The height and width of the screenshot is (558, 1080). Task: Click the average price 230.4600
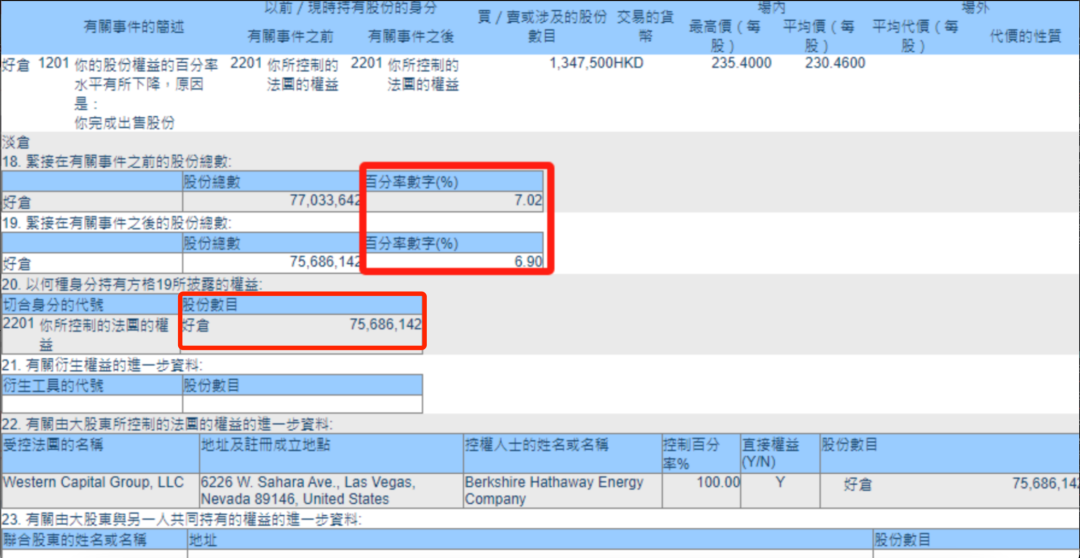835,64
